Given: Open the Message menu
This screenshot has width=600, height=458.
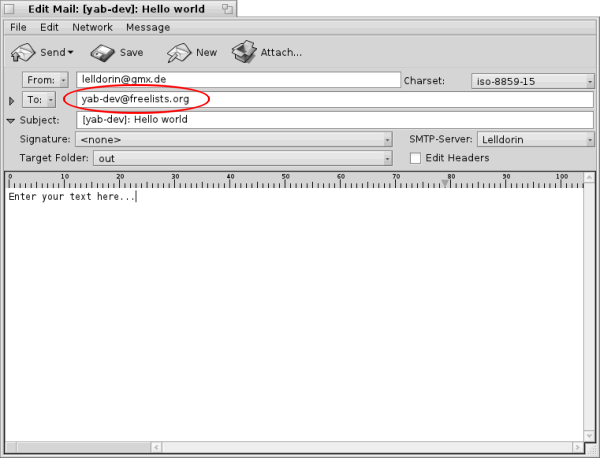Looking at the screenshot, I should tap(148, 27).
